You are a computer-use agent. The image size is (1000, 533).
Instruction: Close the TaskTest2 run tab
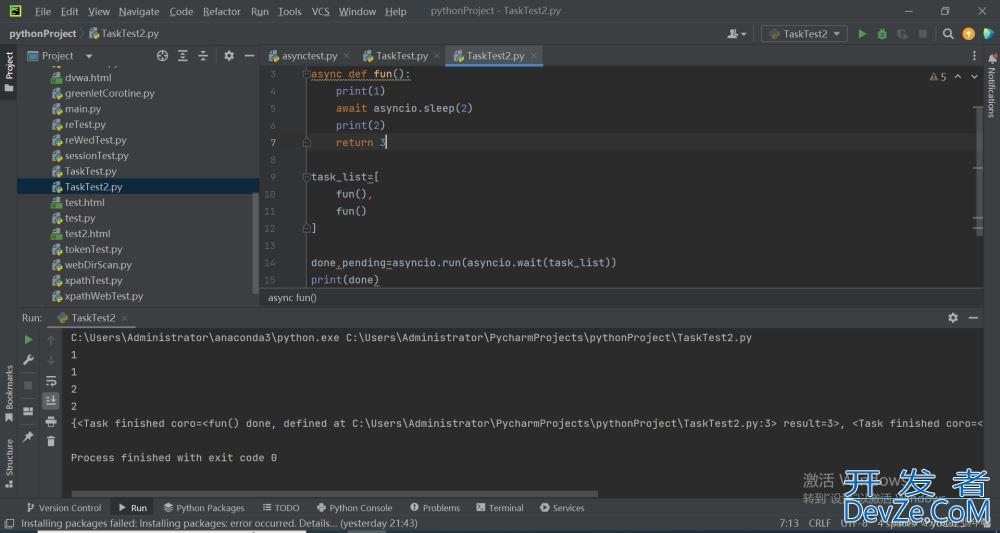124,318
